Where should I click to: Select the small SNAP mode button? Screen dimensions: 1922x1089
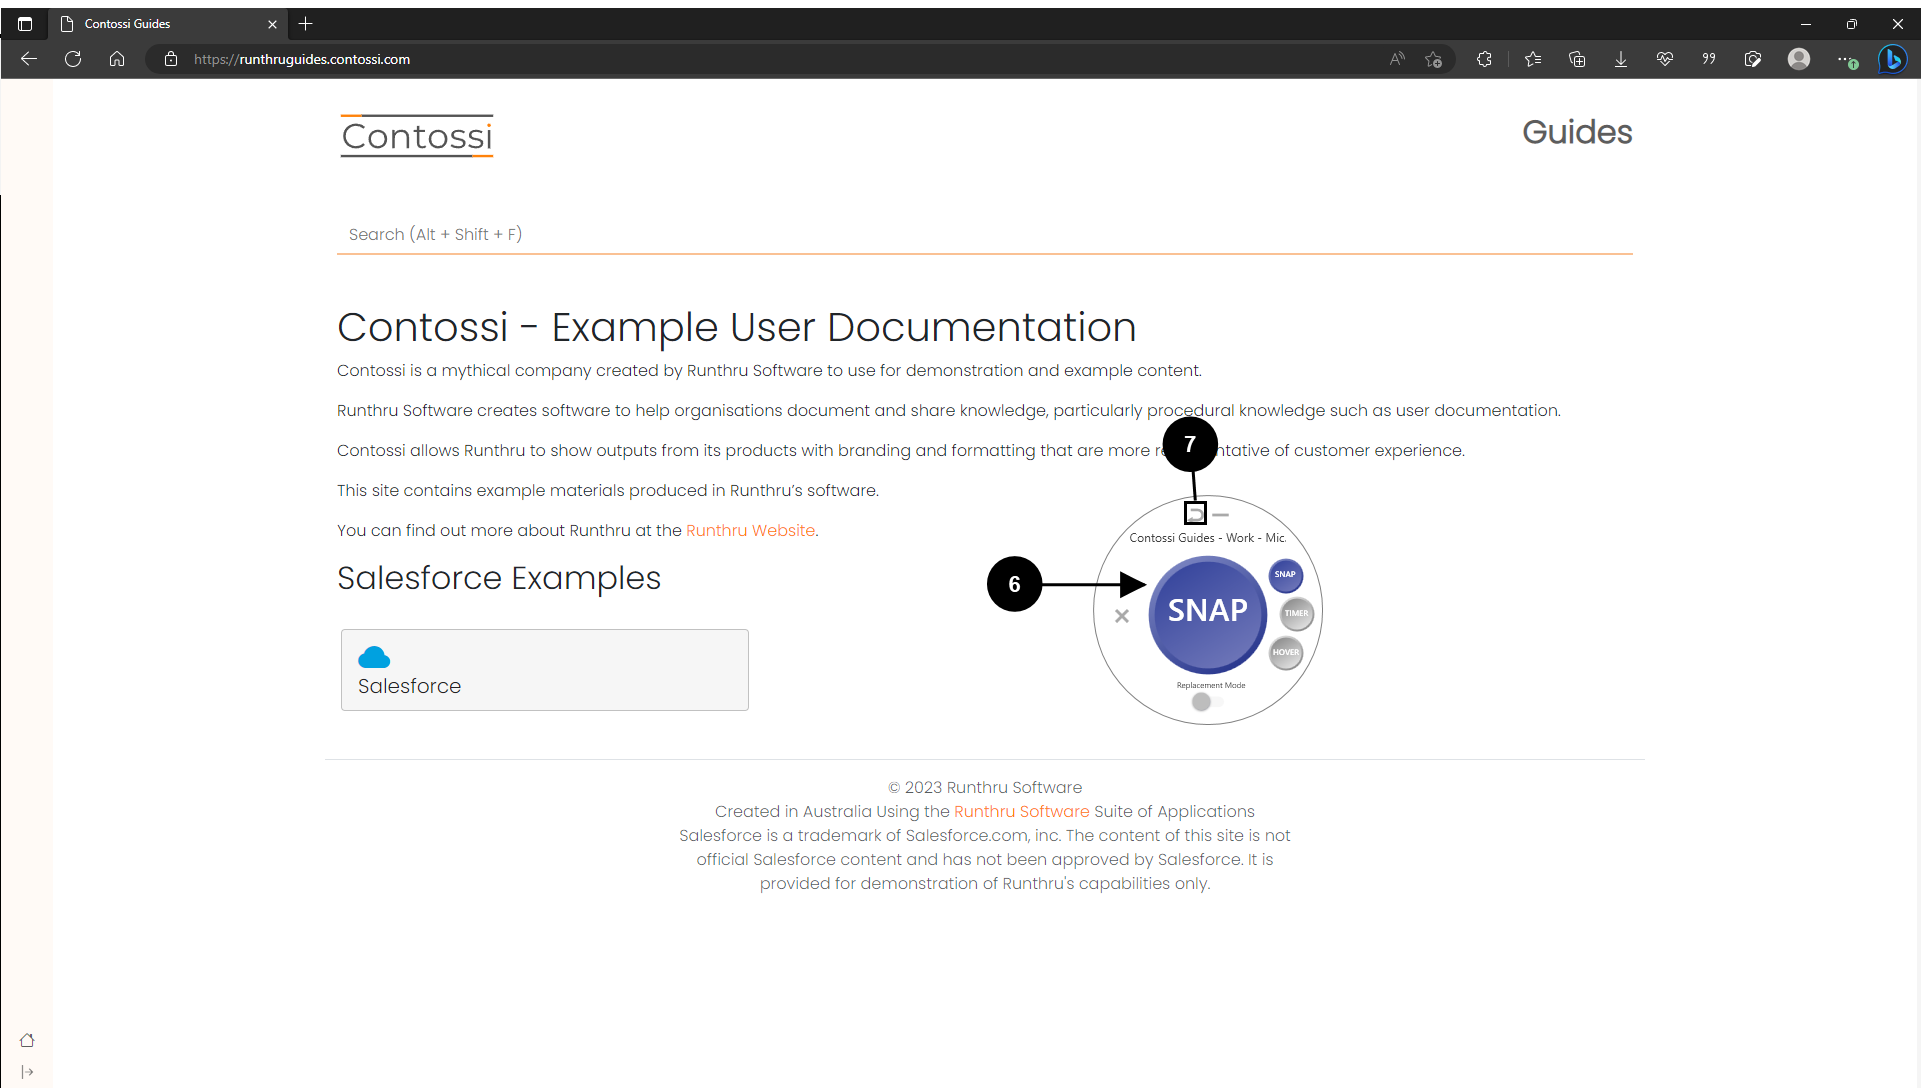click(x=1285, y=575)
